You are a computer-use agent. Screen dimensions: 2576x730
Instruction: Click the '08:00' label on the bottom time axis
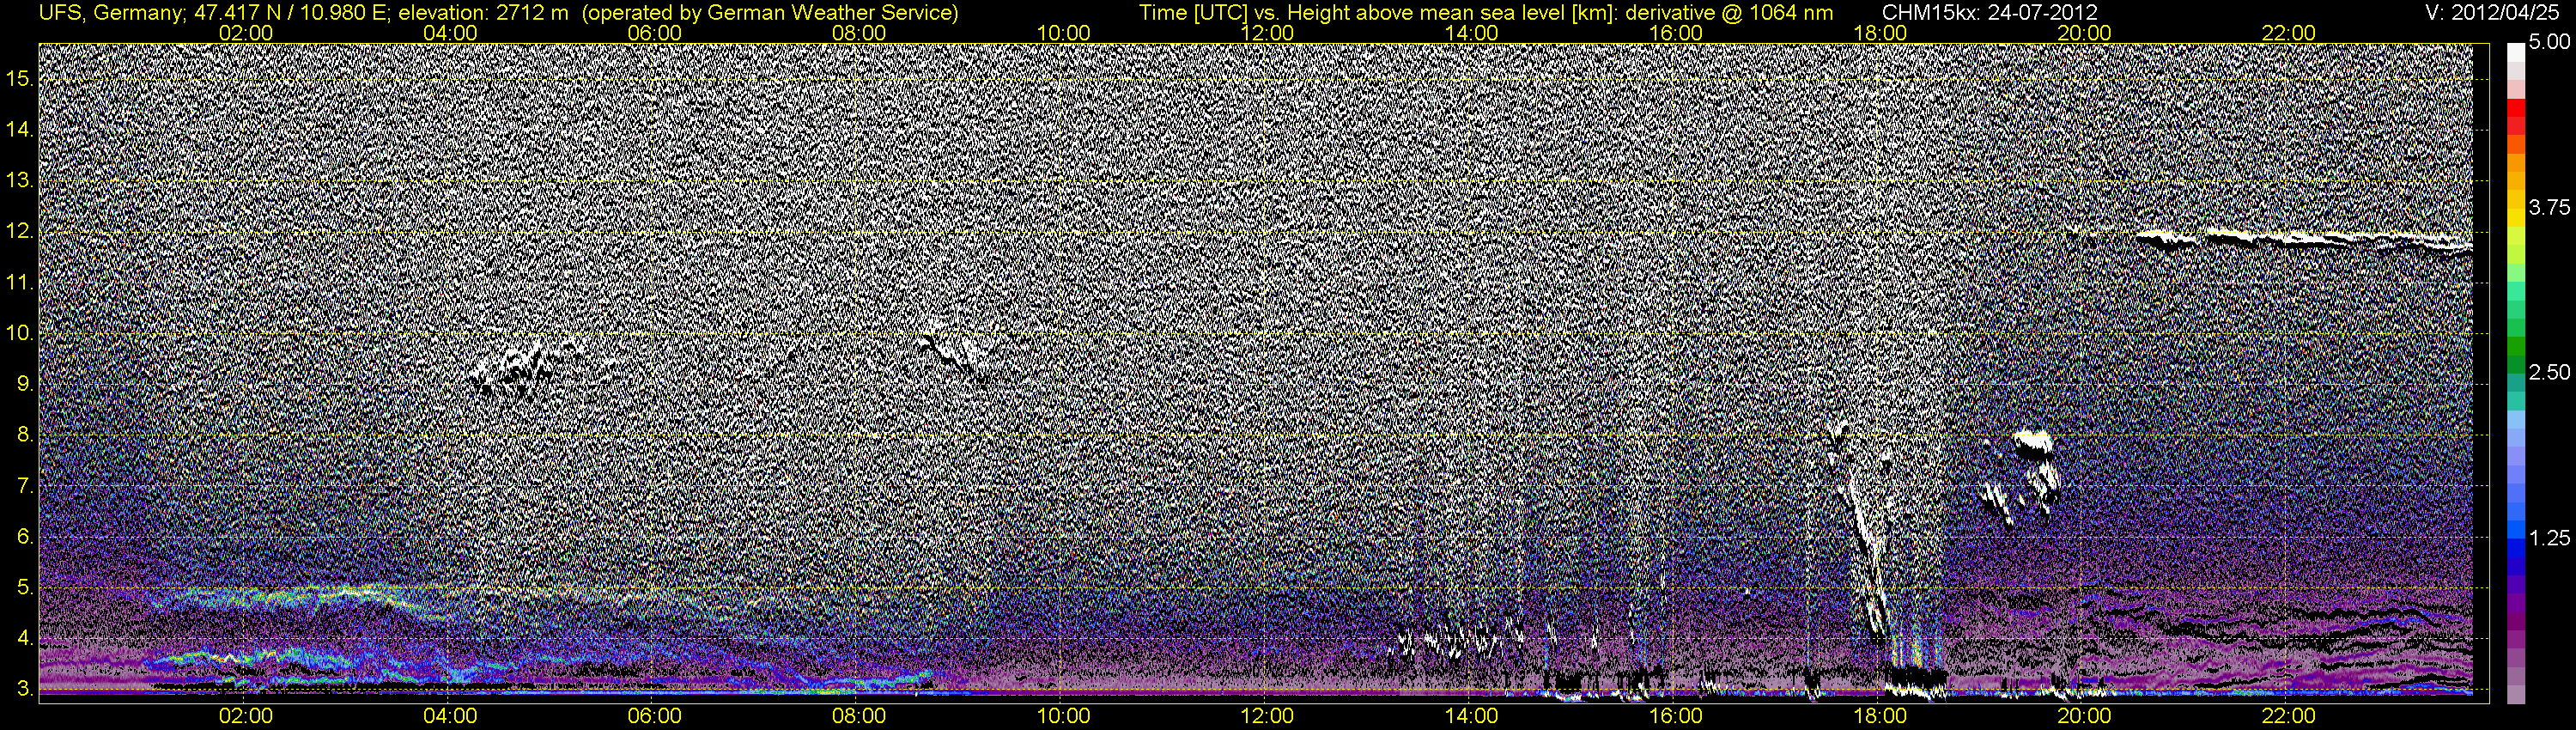(859, 716)
